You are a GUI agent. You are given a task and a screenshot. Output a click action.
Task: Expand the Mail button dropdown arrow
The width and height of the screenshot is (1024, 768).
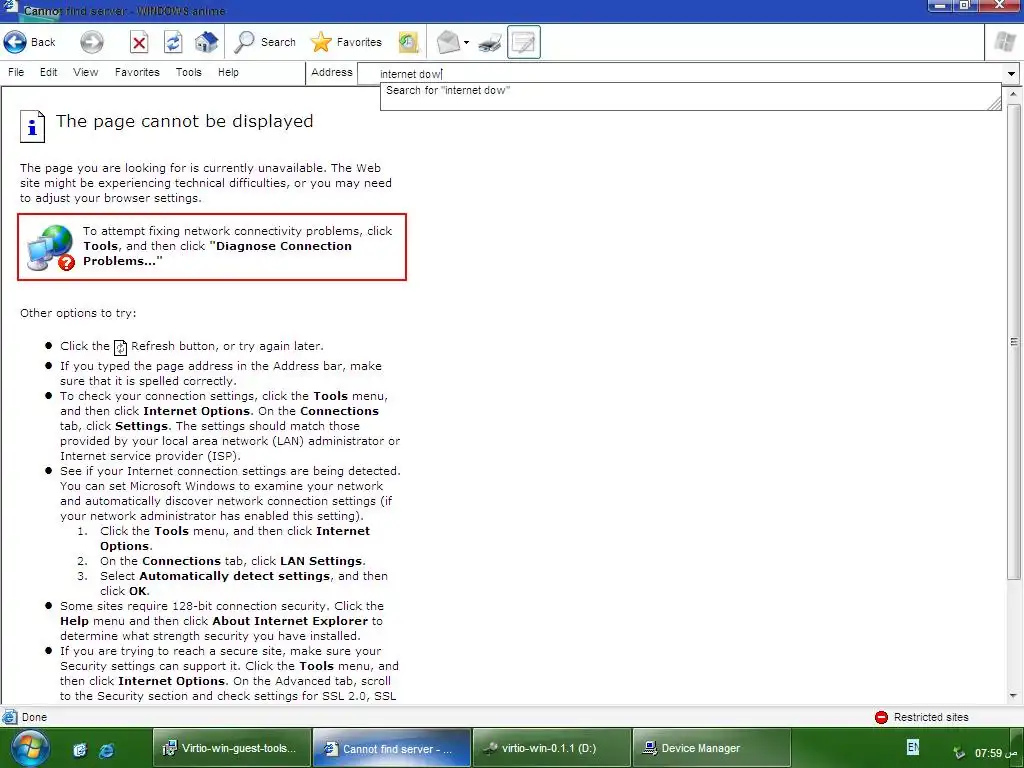pyautogui.click(x=466, y=43)
